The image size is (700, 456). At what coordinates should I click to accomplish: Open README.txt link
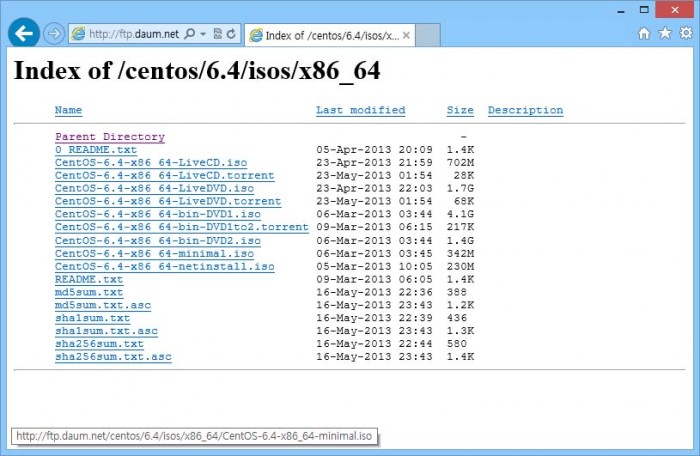coord(89,280)
